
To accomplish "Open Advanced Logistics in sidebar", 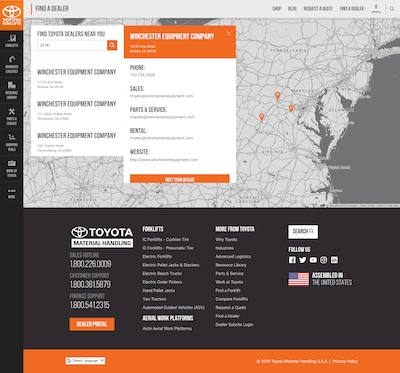I will click(11, 64).
